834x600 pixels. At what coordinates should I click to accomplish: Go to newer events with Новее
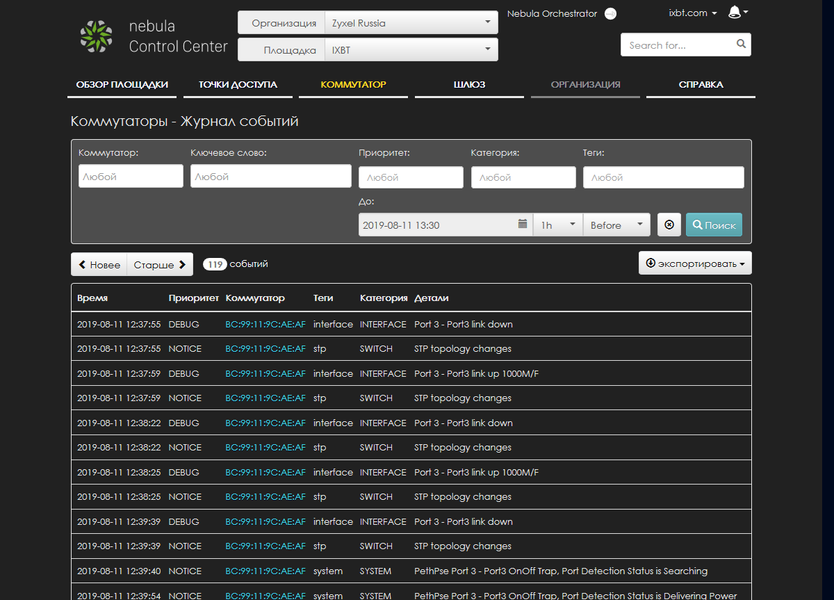click(99, 265)
